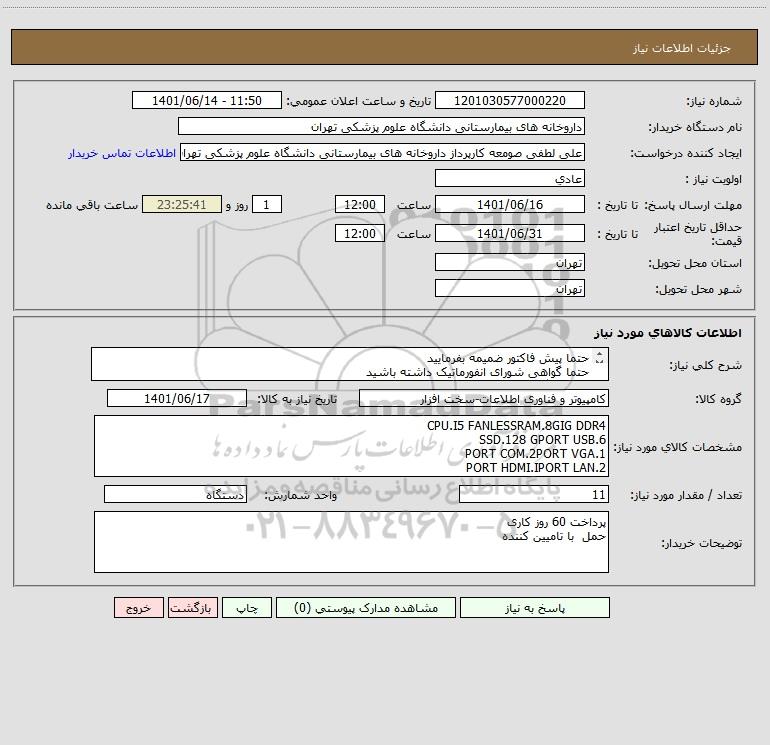The image size is (770, 745).
Task: Click the حداقل تاریخ اعتبار قیمت label
Action: (698, 234)
